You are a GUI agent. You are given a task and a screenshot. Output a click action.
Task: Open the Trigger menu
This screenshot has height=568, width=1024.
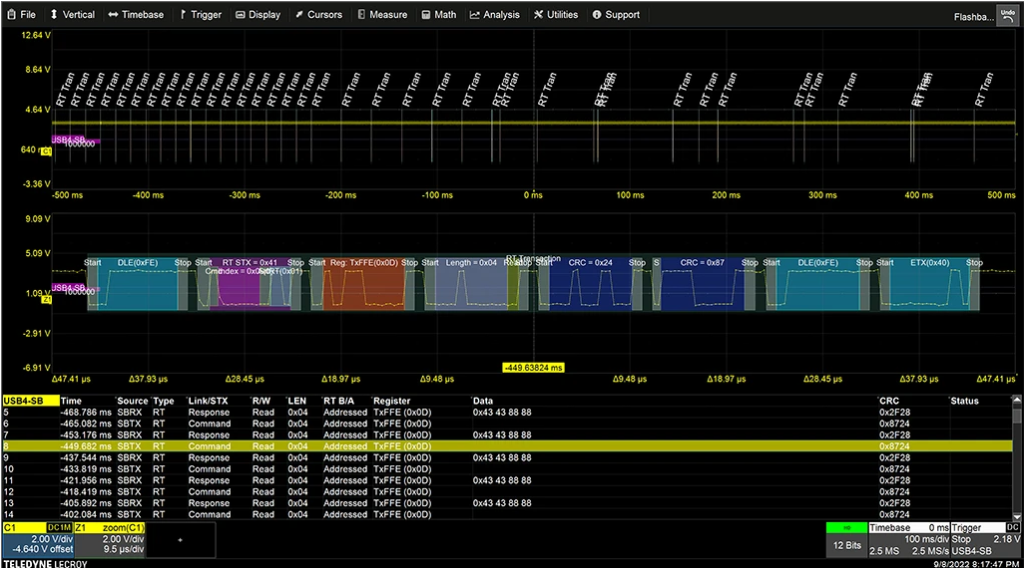pos(200,14)
